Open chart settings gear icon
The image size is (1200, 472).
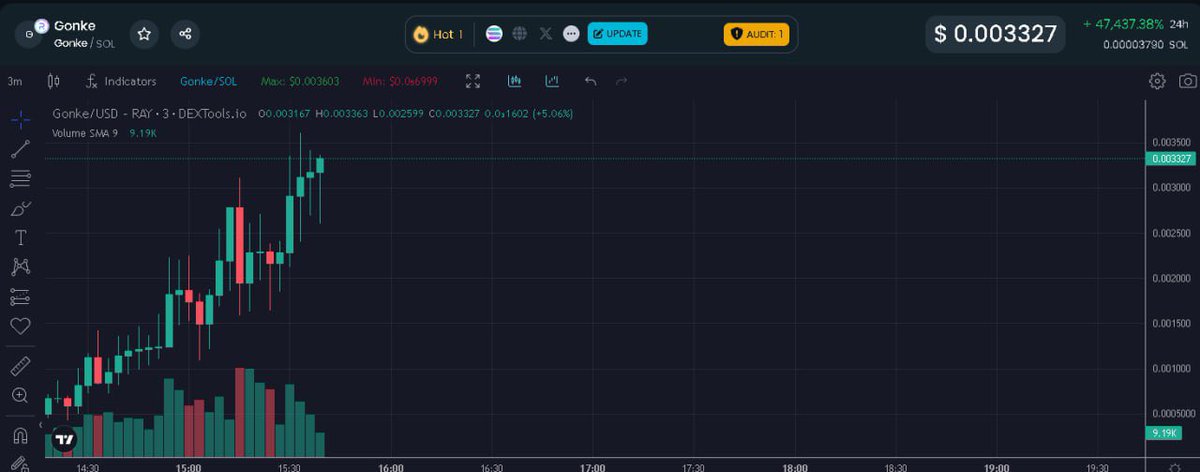pyautogui.click(x=1157, y=81)
